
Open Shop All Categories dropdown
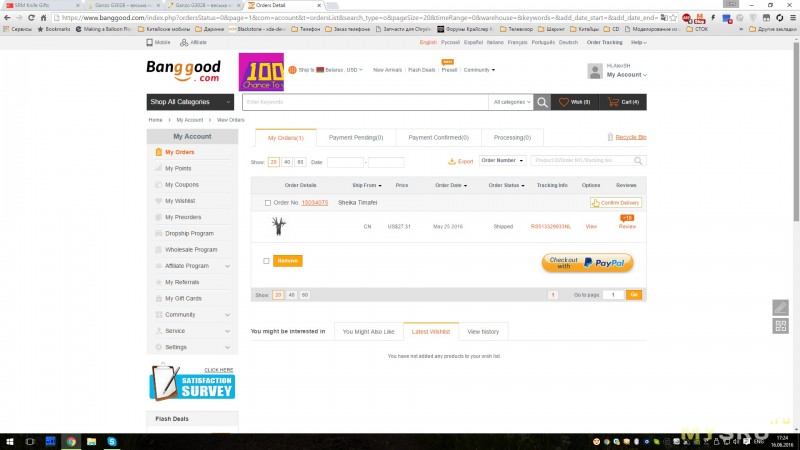[190, 102]
